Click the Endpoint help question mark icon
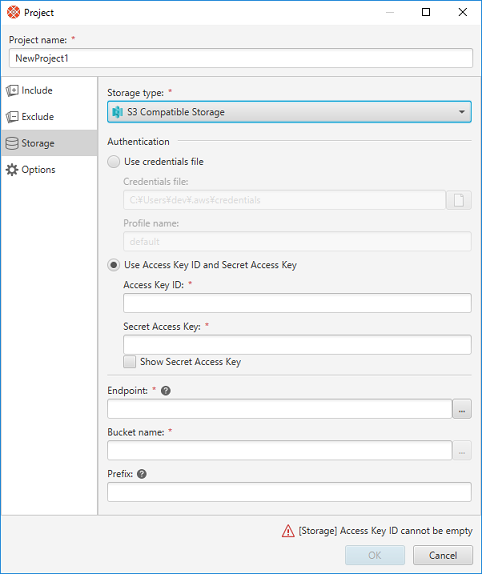Screen dimensions: 482x574 coord(166,391)
